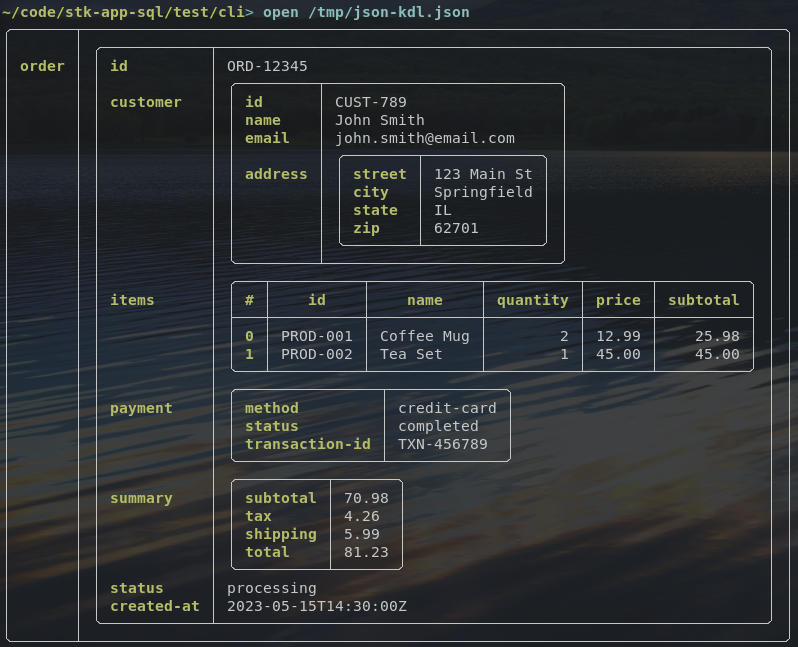Click row index 1 in items
The height and width of the screenshot is (647, 798).
coord(249,354)
